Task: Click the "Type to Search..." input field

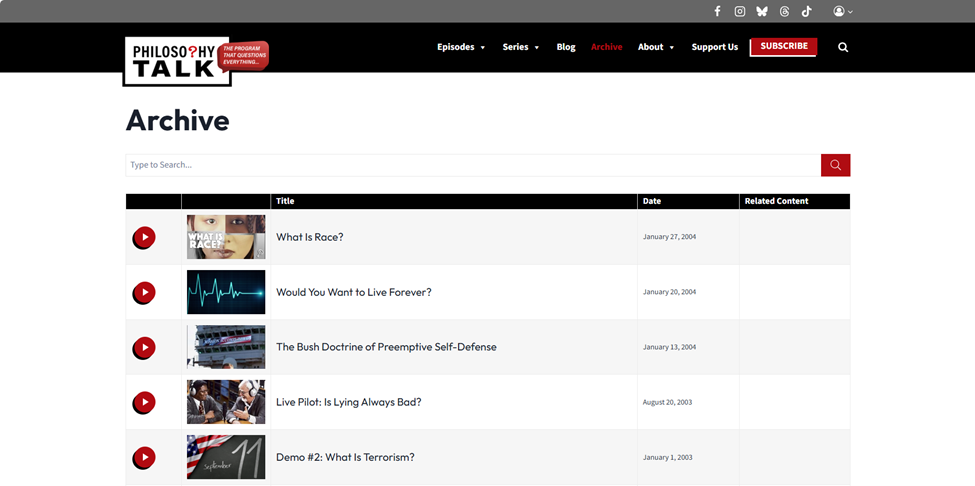Action: tap(472, 165)
